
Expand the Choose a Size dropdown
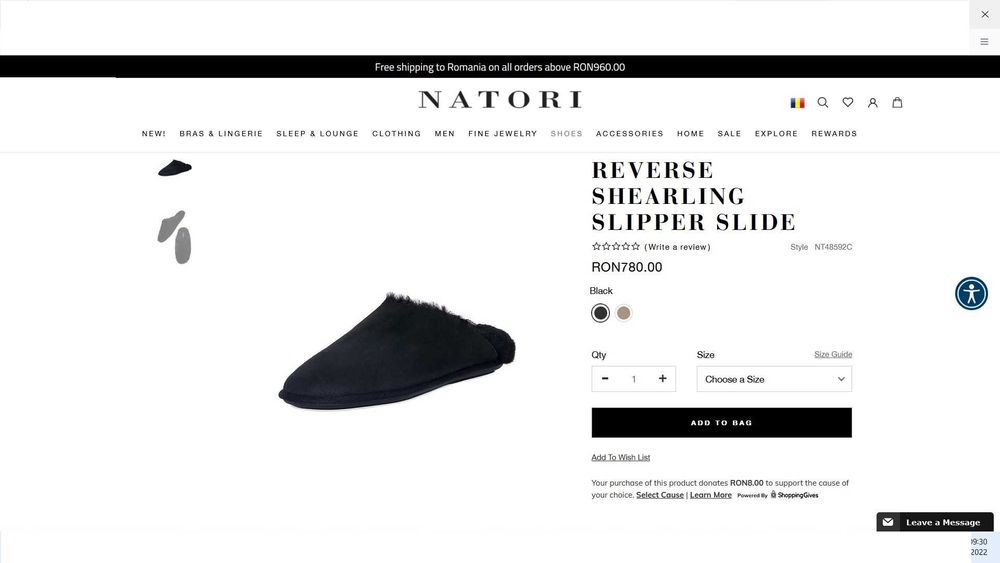pos(774,379)
